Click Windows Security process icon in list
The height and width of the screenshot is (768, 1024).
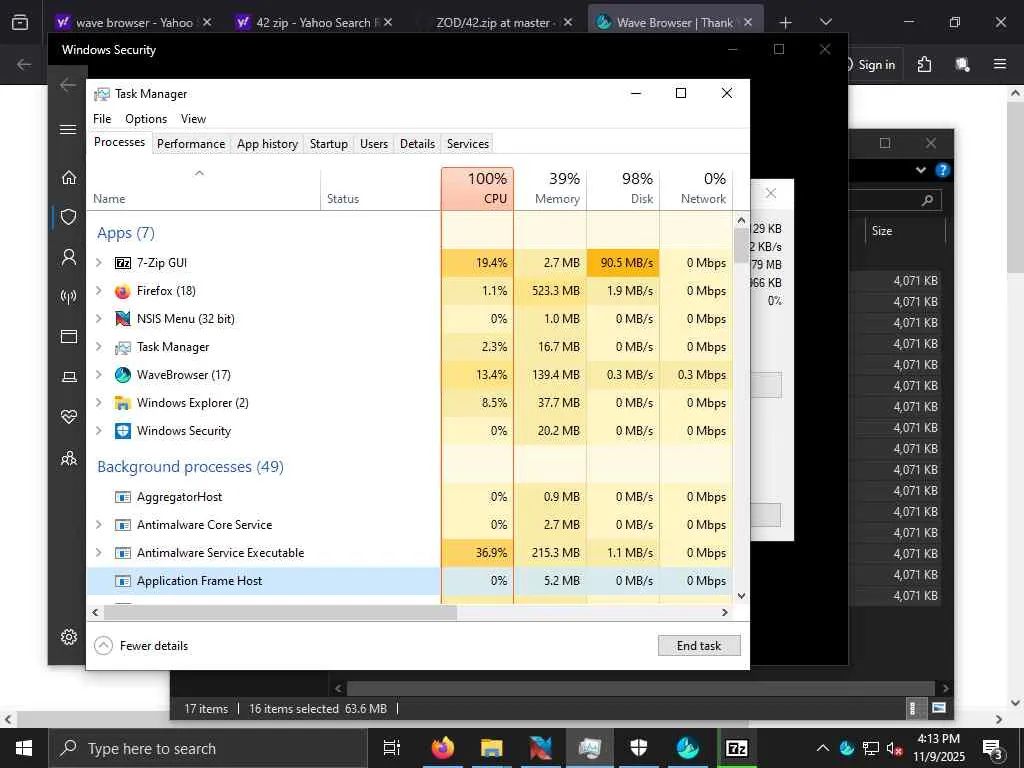[x=123, y=431]
